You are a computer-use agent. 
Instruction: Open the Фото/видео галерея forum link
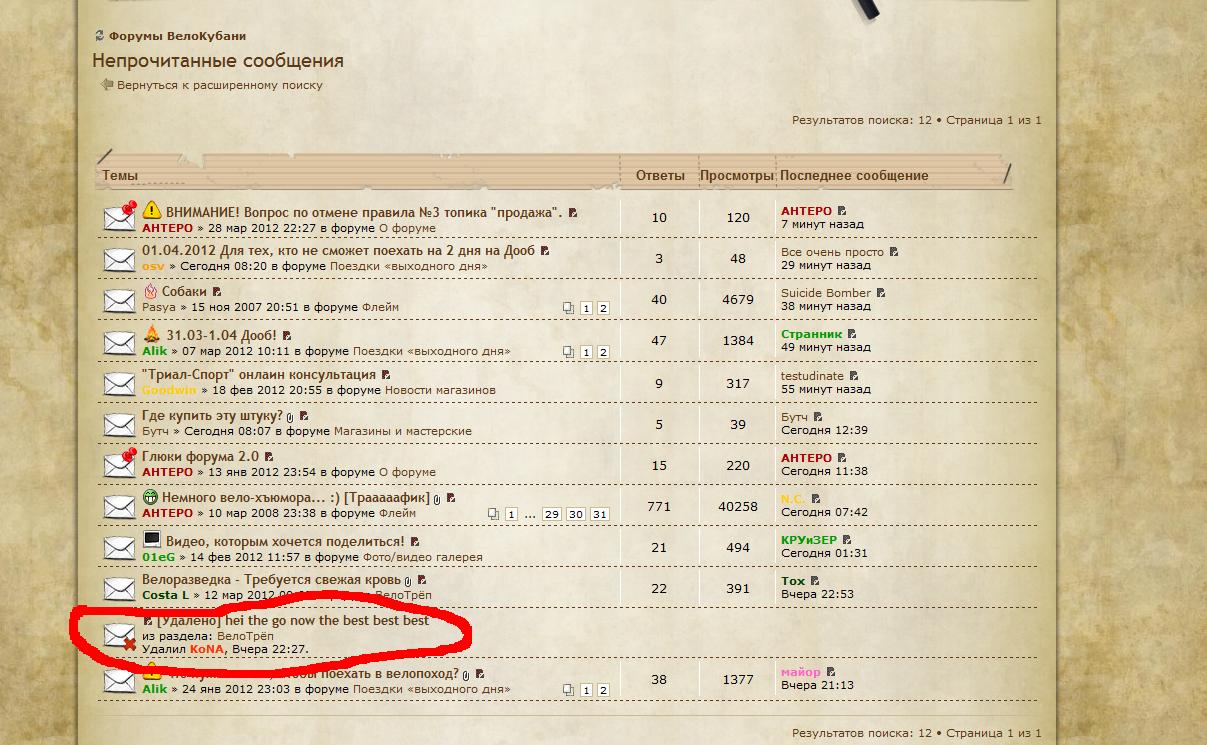tap(422, 557)
